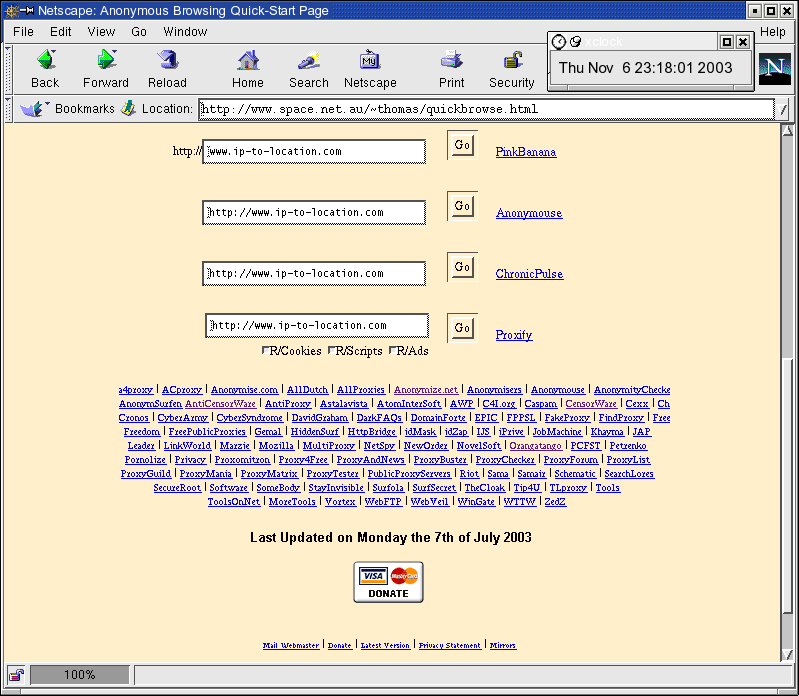Open the TheCloak link
Viewport: 799px width, 696px height.
click(x=485, y=488)
